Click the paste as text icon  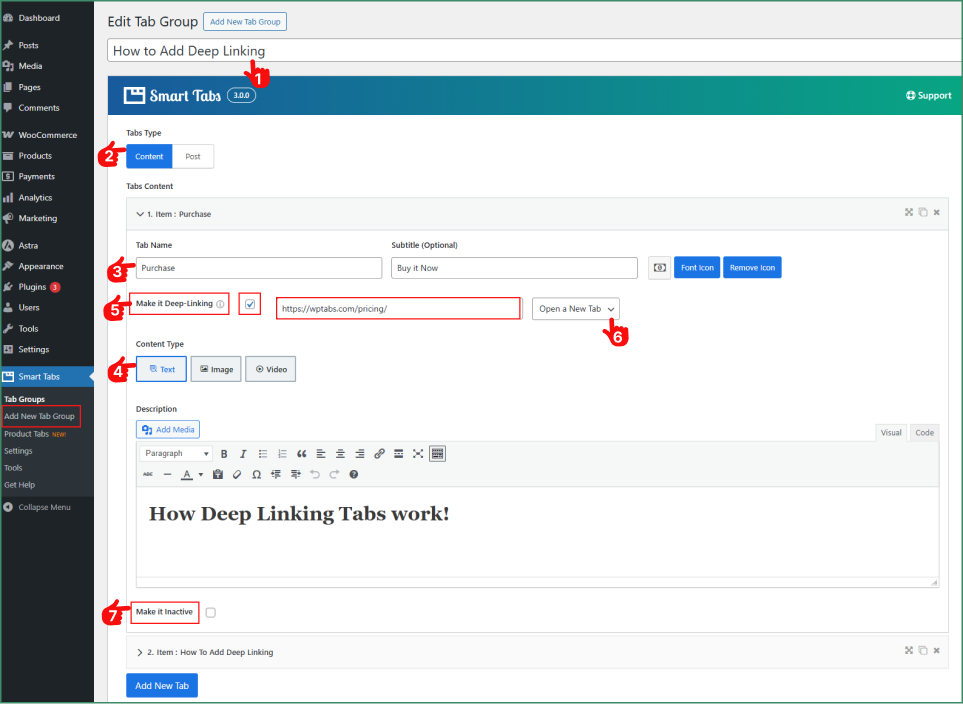[x=217, y=474]
